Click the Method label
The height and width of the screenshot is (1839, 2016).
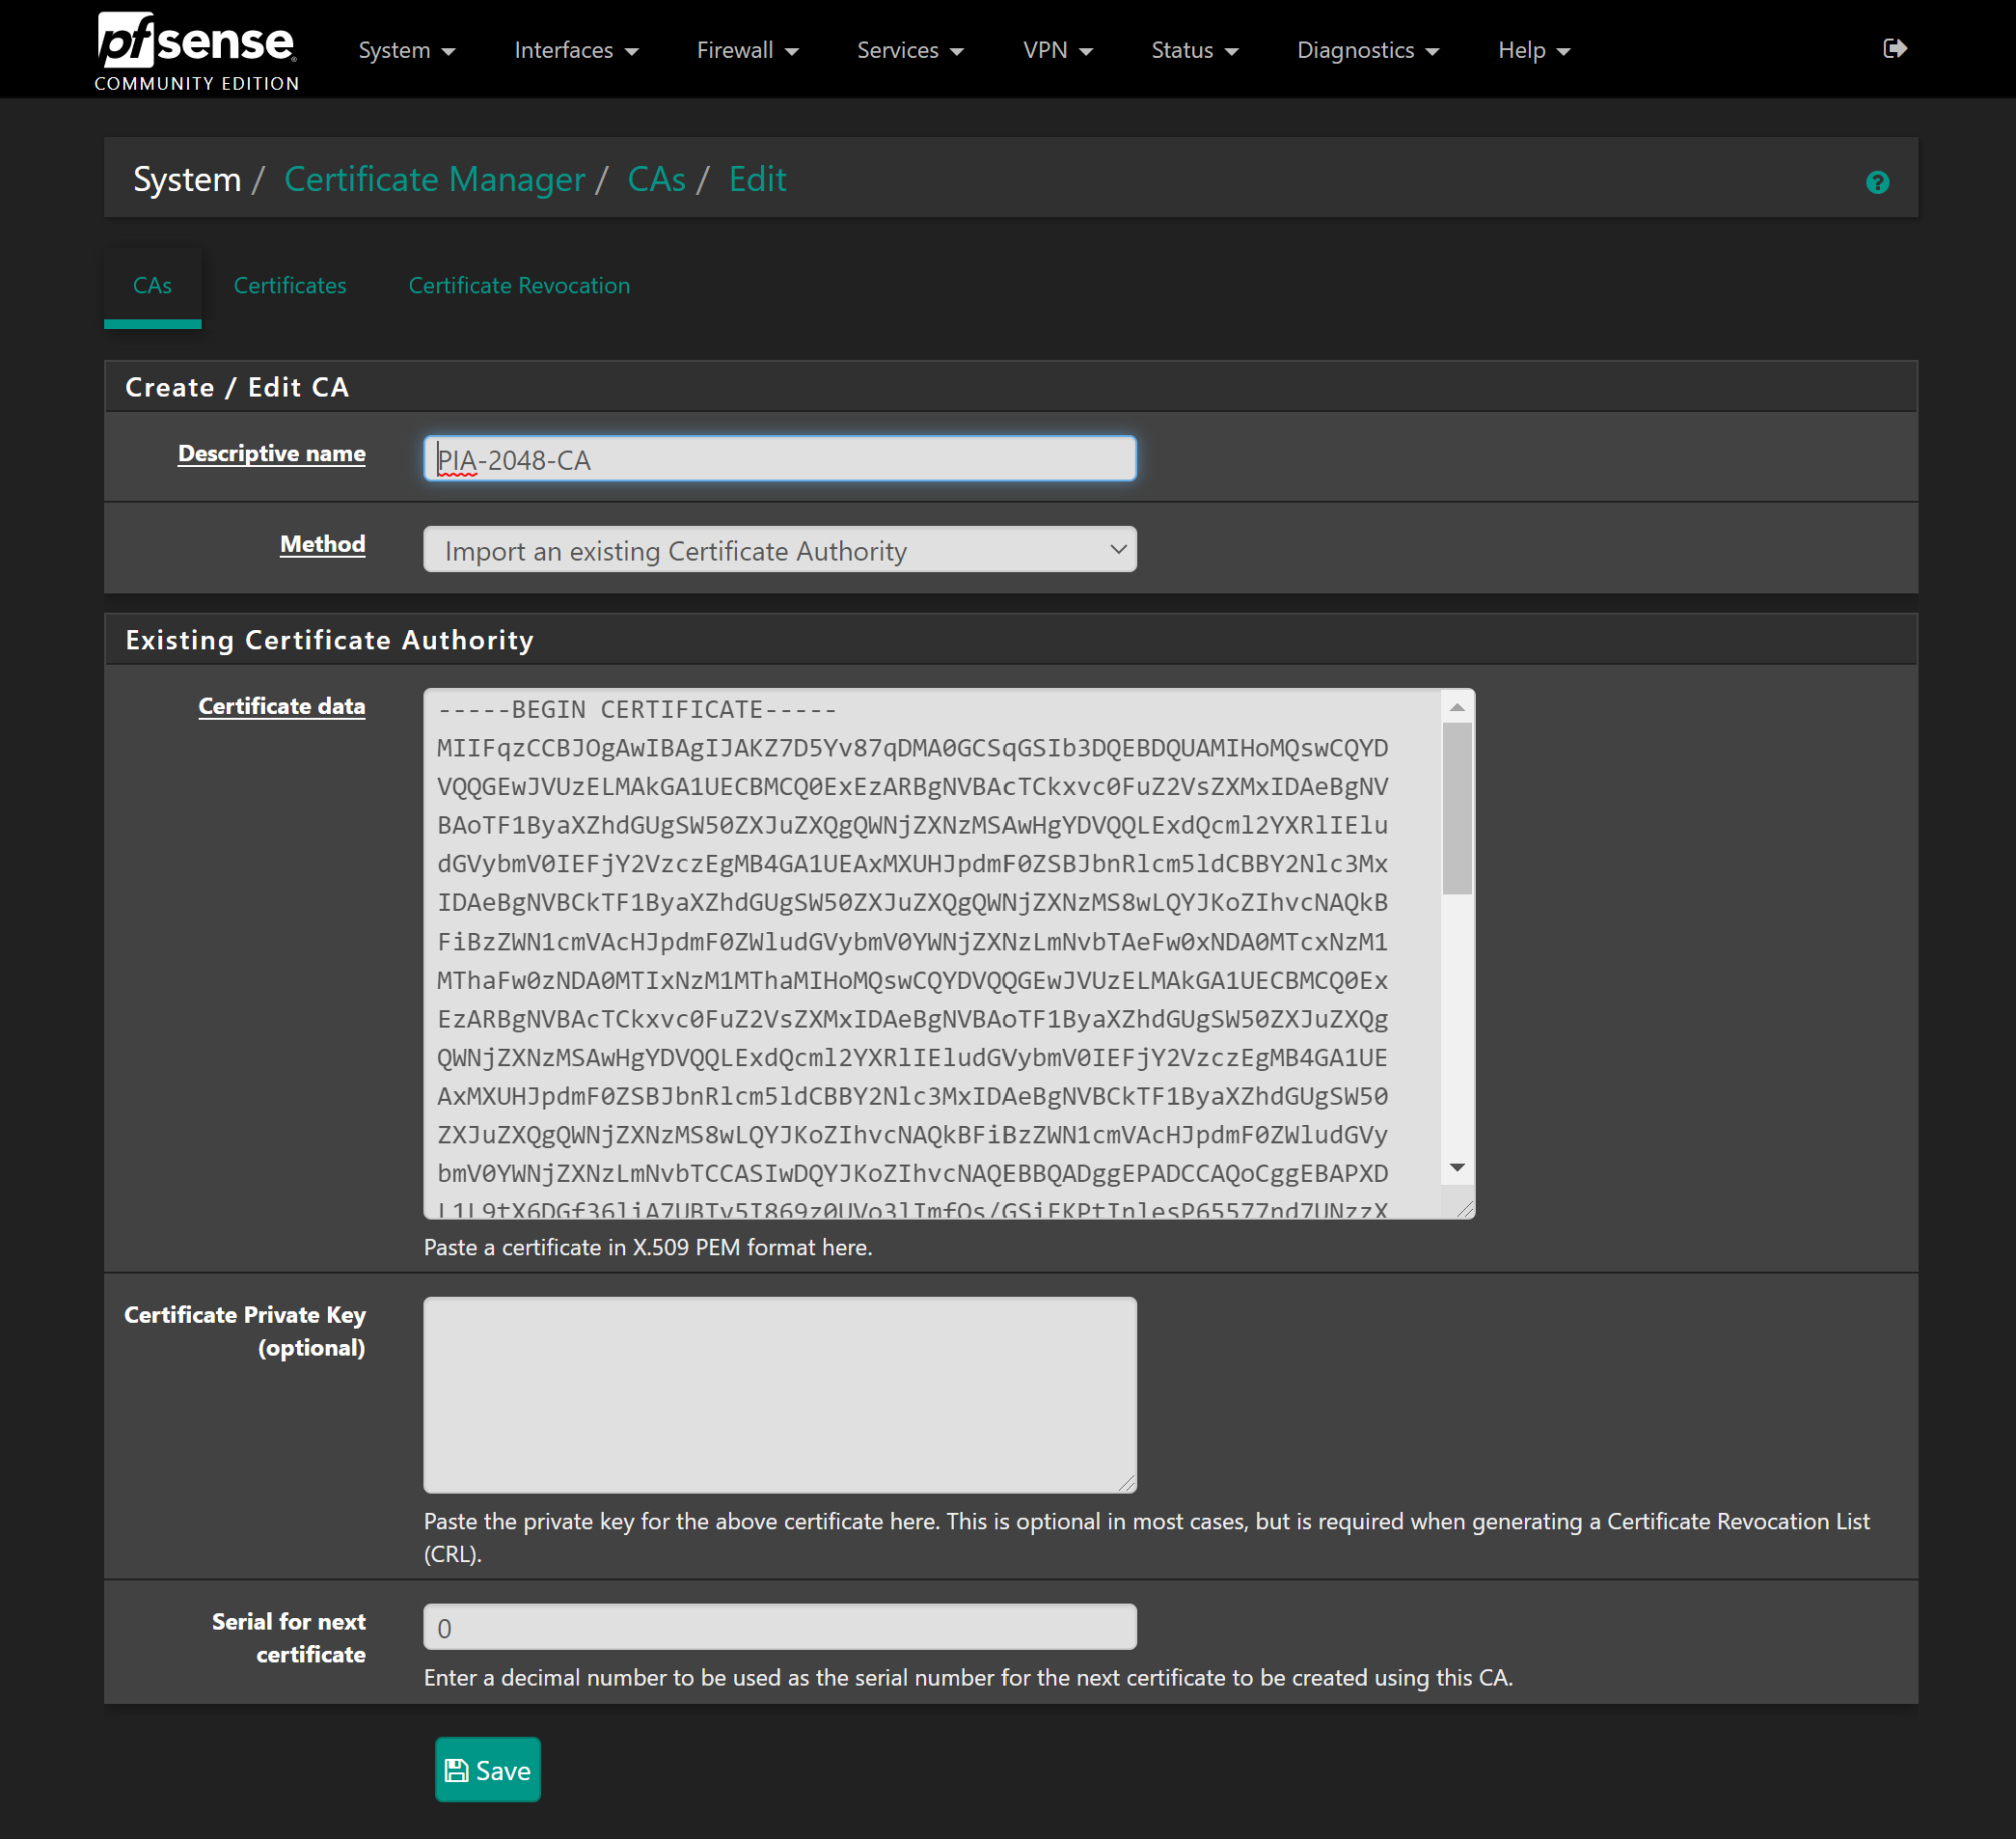(x=322, y=544)
